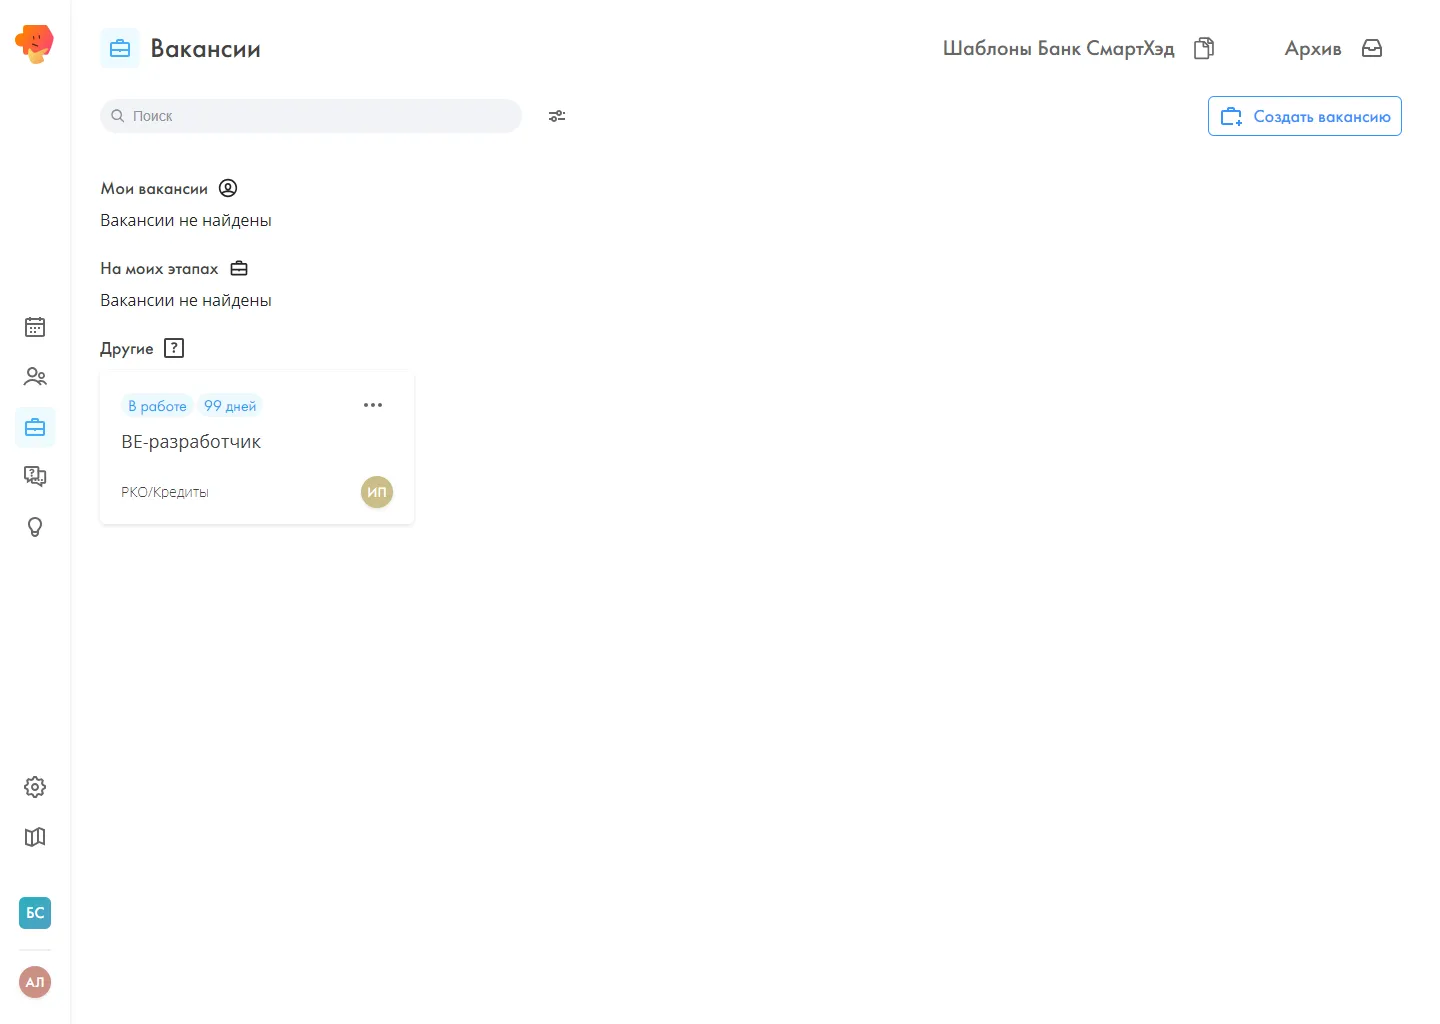The width and height of the screenshot is (1440, 1024).
Task: Open the search filter sliders icon
Action: pos(557,116)
